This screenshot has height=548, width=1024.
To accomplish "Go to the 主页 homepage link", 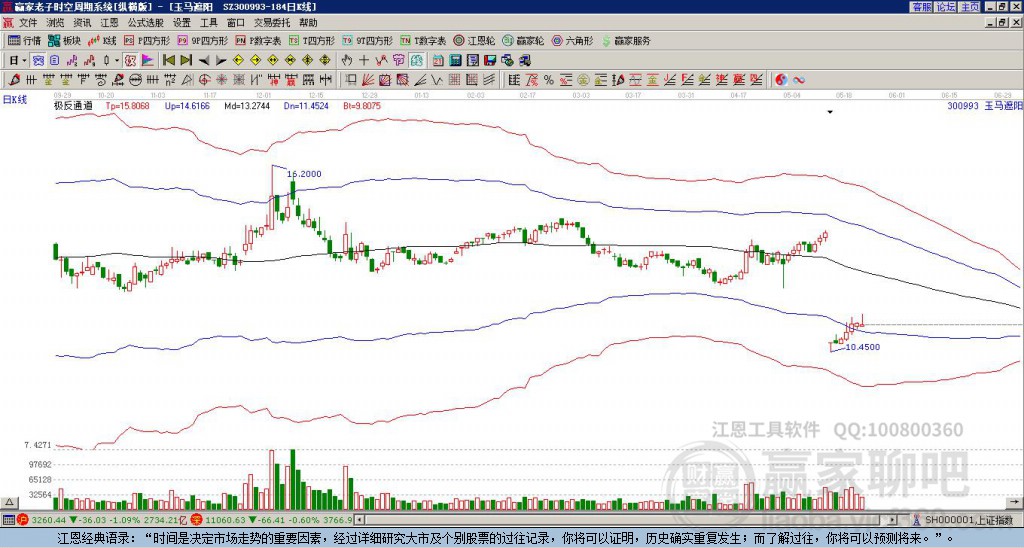I will 970,6.
